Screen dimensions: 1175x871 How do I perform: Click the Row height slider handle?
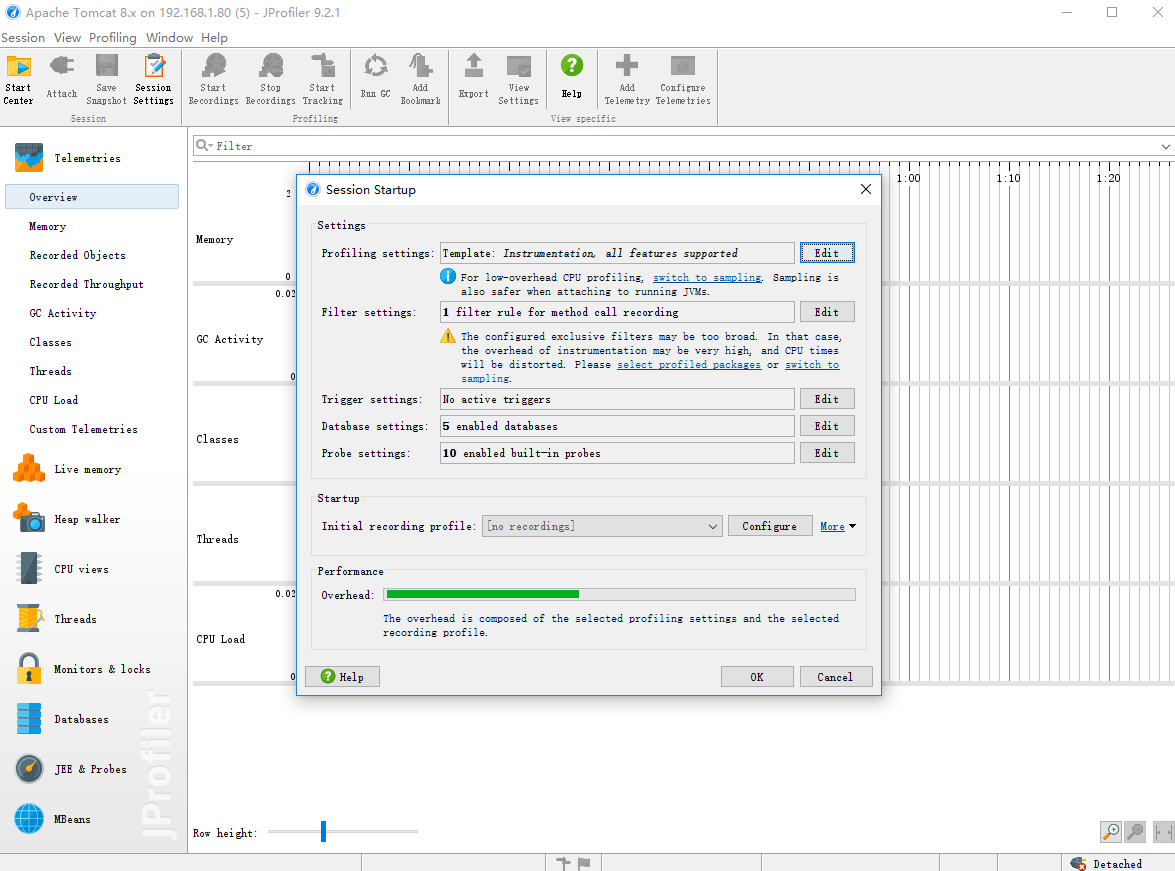323,831
